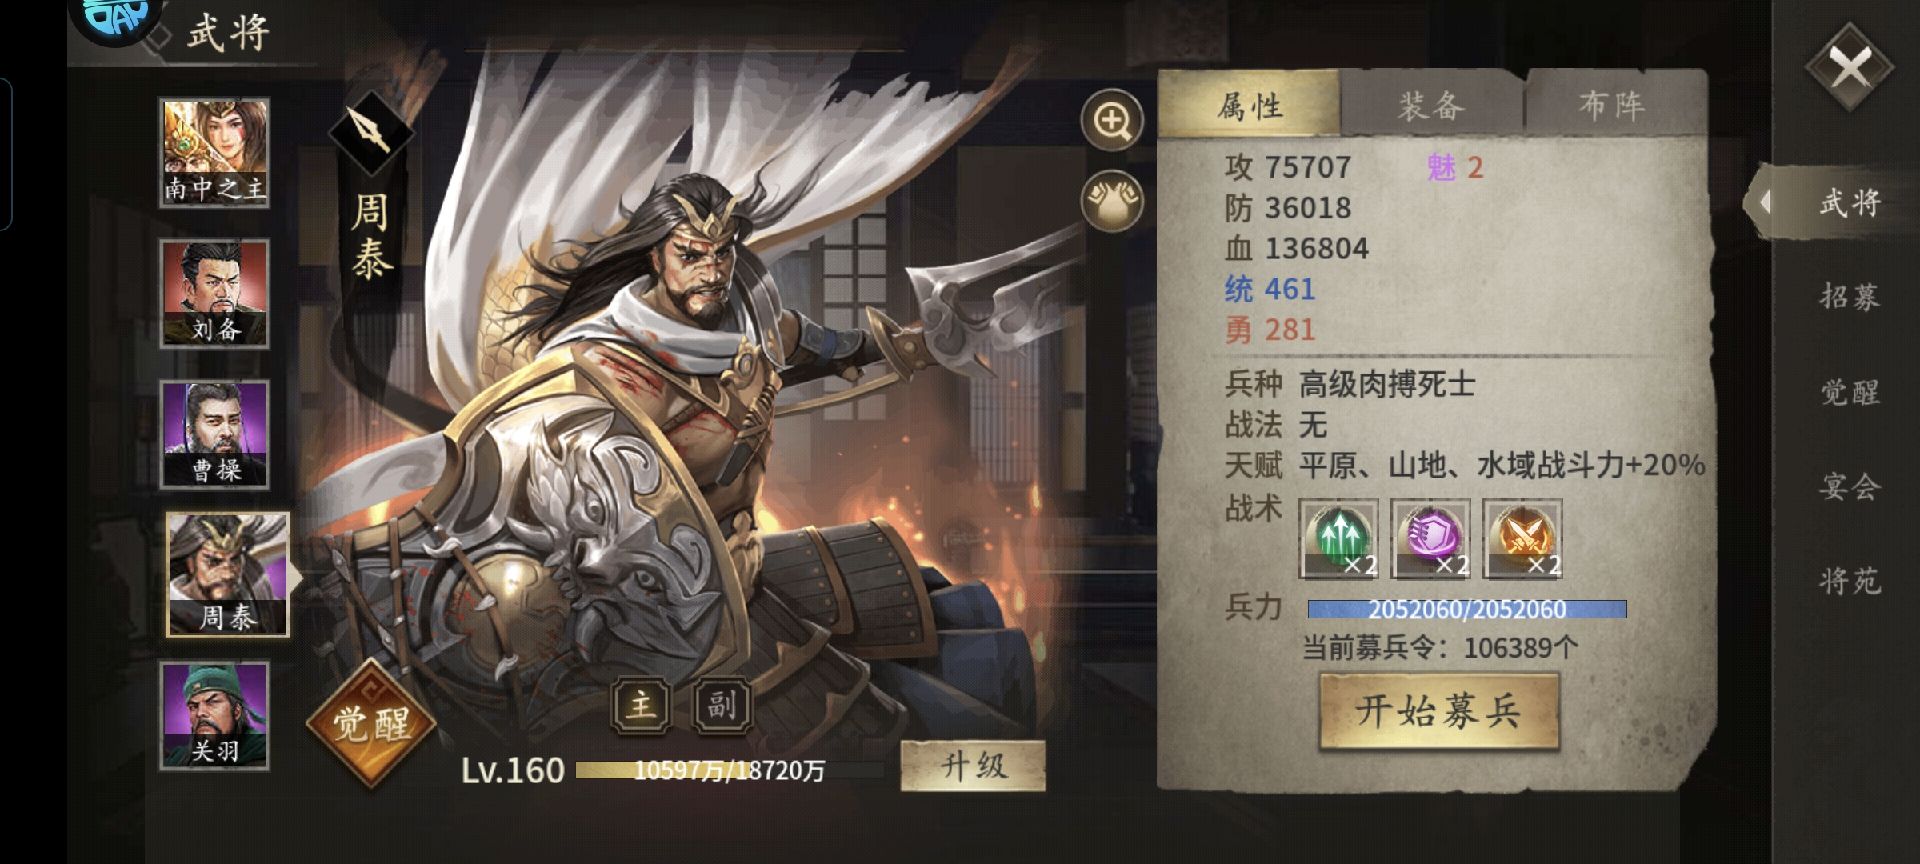The image size is (1920, 864).
Task: Open the 宴会 side menu item
Action: point(1848,487)
